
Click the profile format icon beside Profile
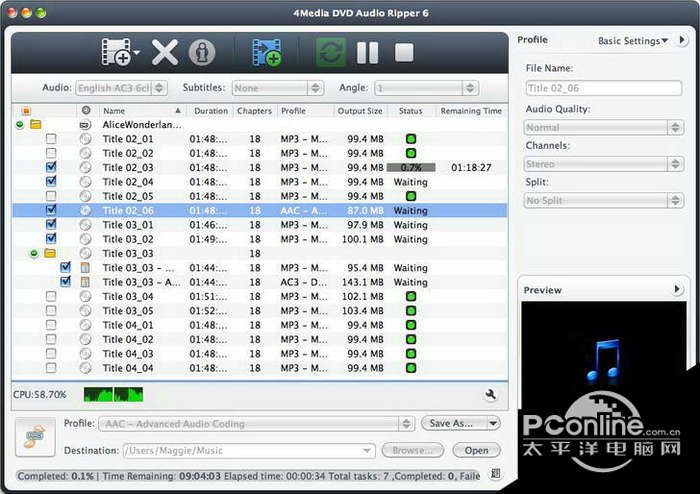[x=35, y=437]
